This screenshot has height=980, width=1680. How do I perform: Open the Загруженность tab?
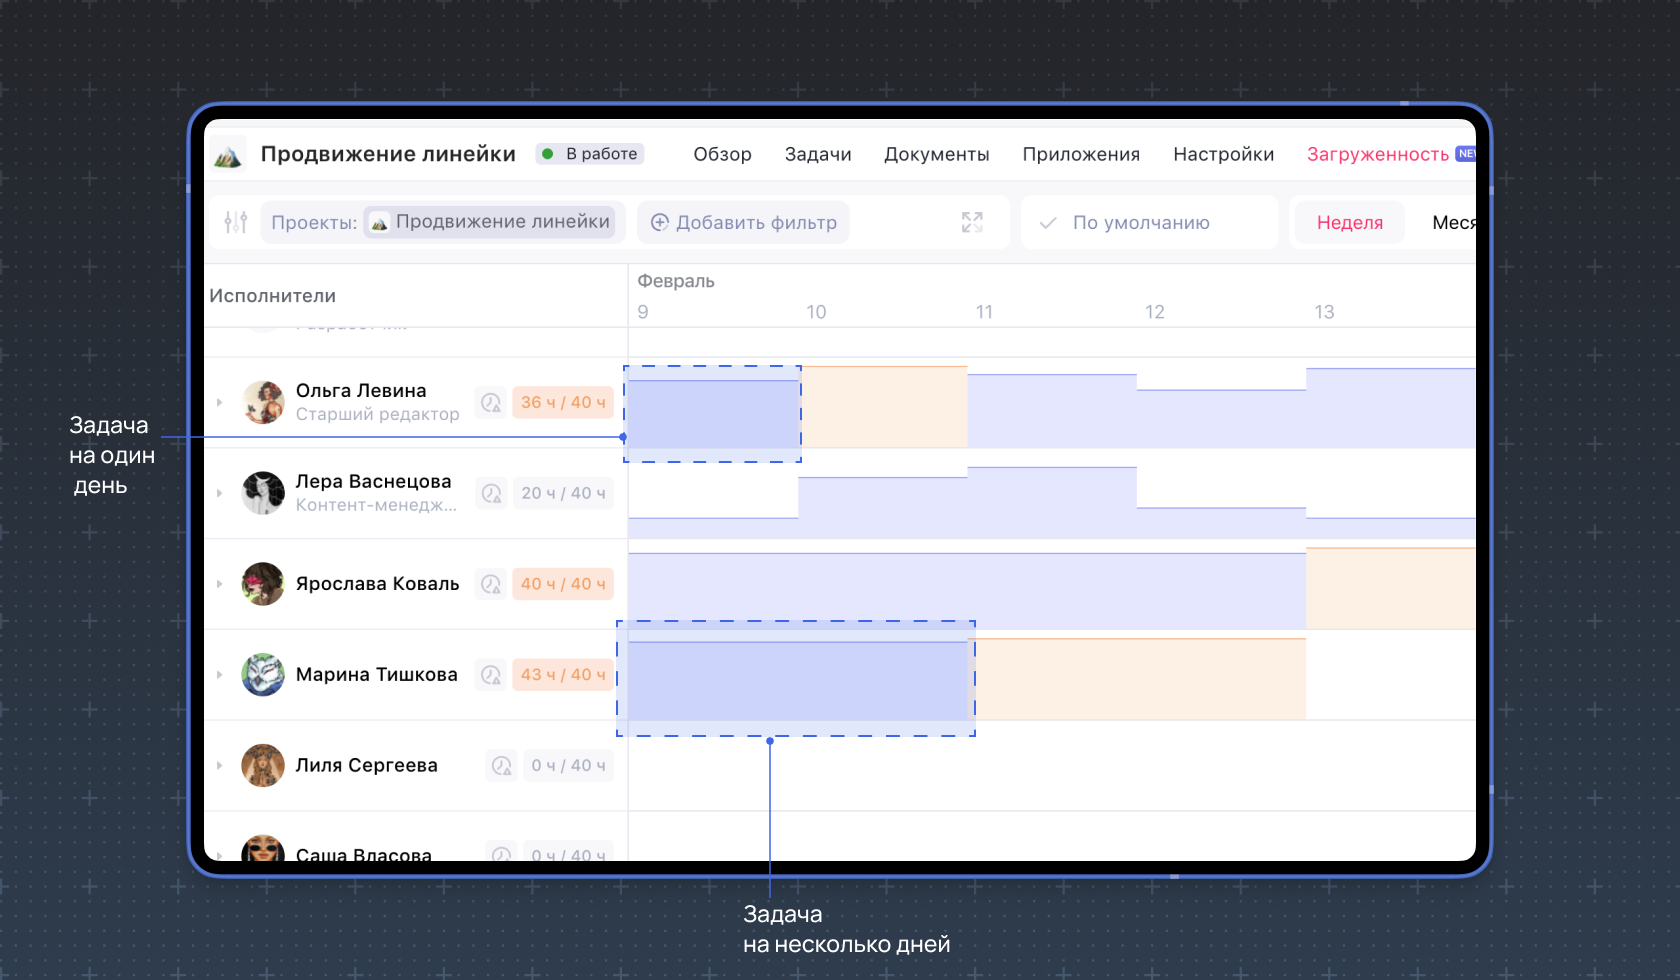click(x=1377, y=154)
